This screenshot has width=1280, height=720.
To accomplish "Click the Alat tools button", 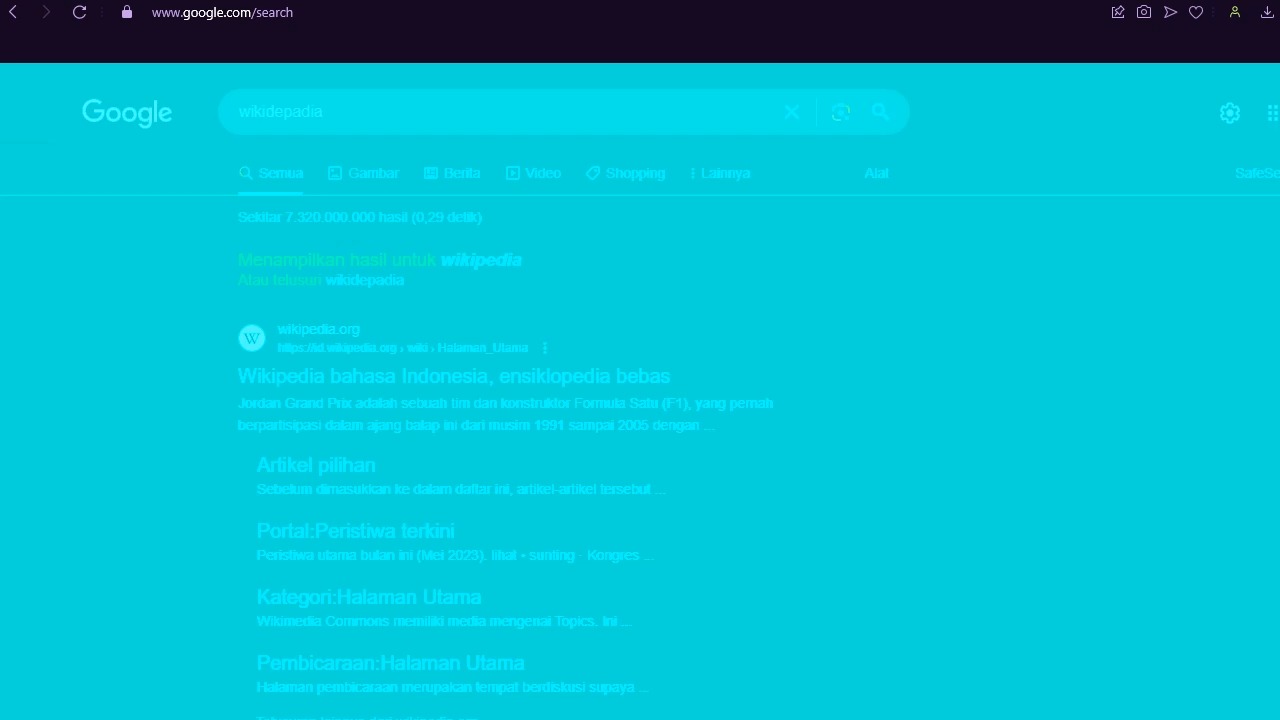I will coord(876,173).
